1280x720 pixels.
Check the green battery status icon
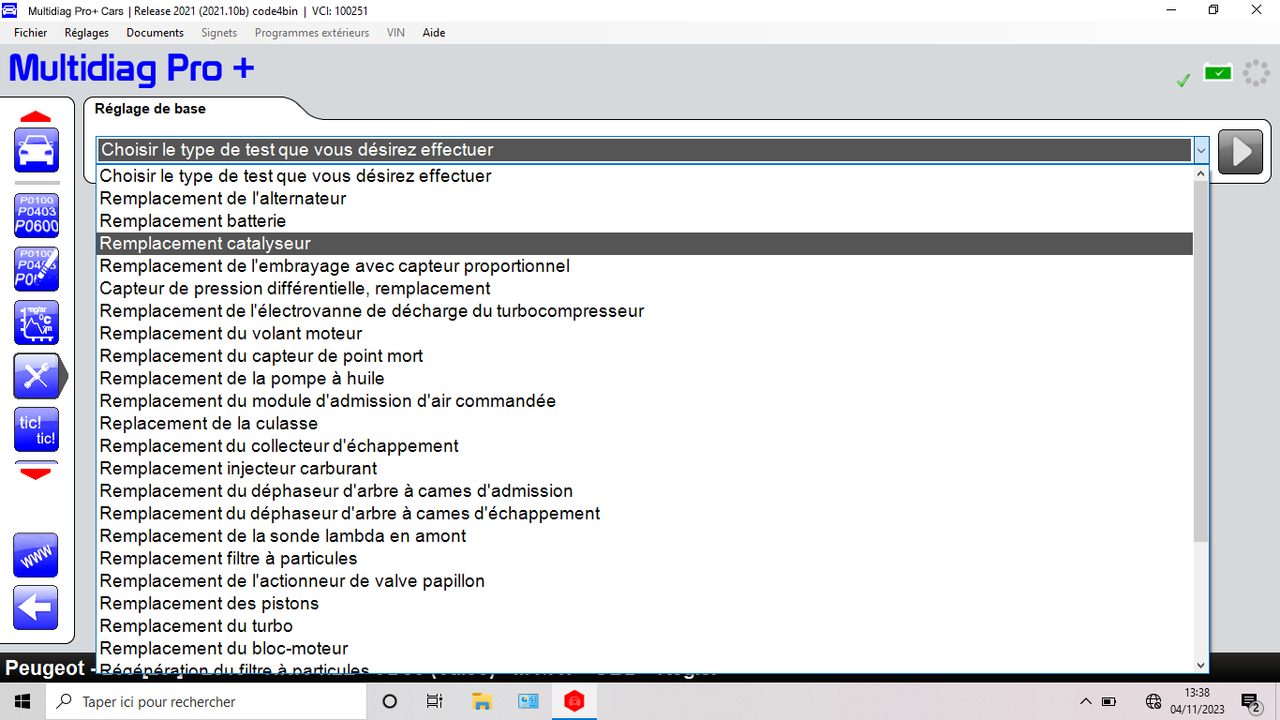1218,72
